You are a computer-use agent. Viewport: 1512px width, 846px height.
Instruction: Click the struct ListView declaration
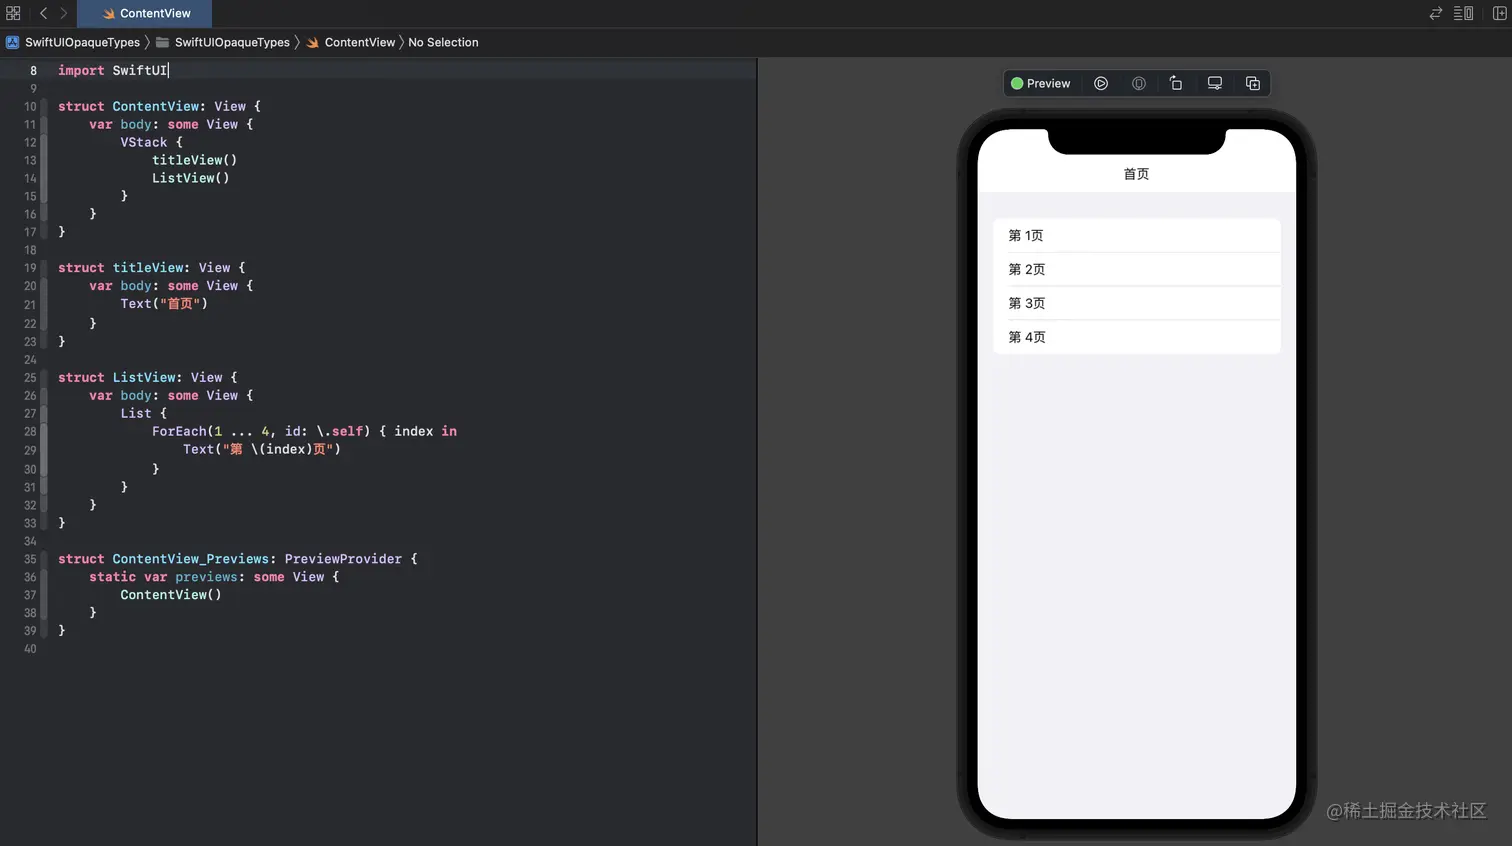[148, 377]
